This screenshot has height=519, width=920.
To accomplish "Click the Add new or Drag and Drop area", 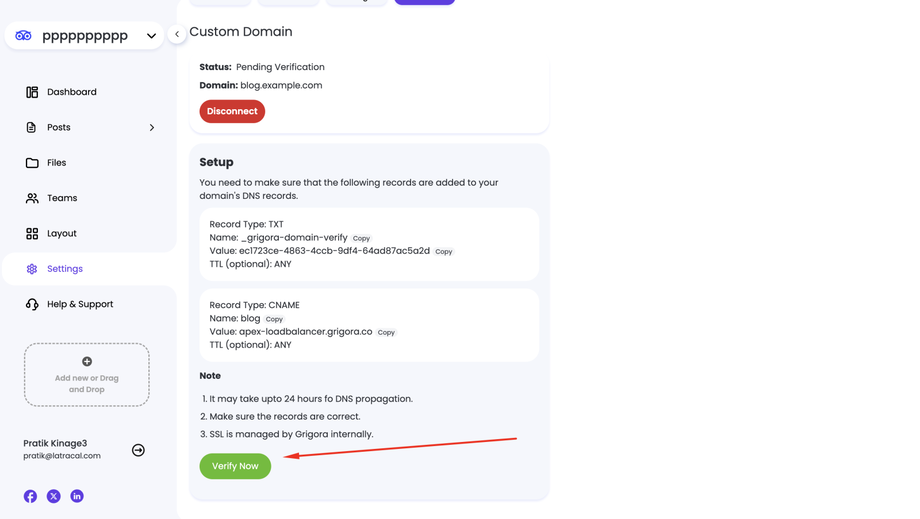I will point(87,375).
